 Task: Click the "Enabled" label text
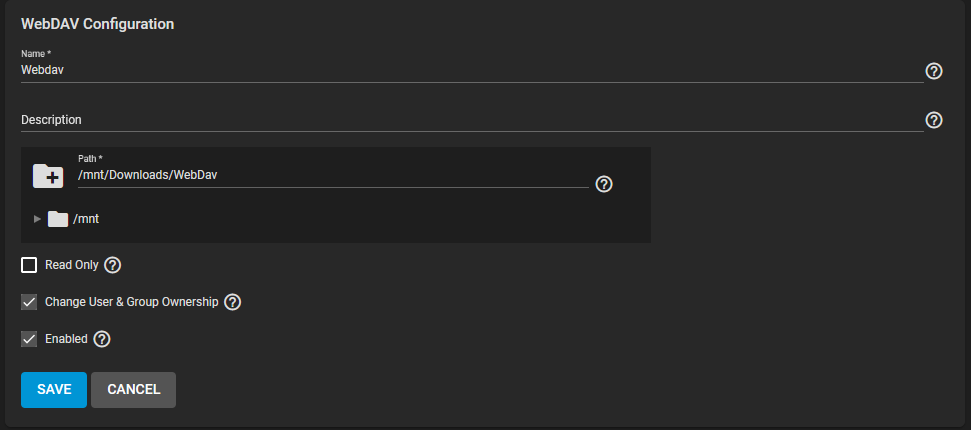pyautogui.click(x=66, y=339)
